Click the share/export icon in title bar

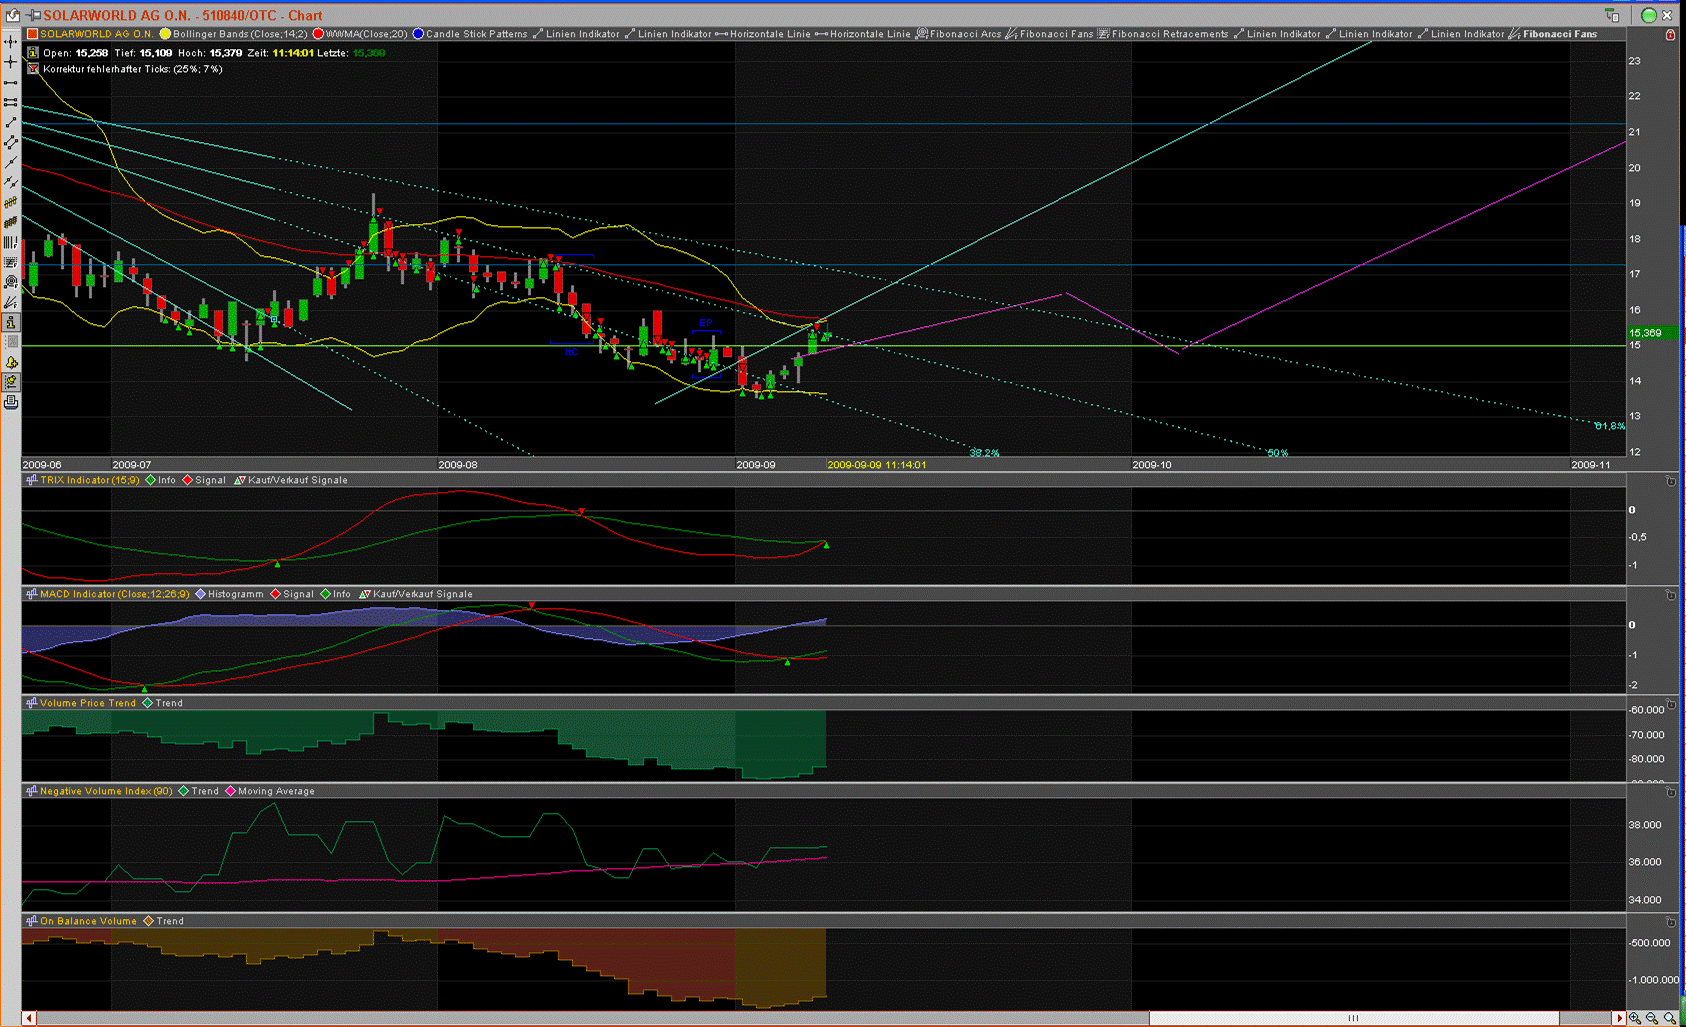click(13, 15)
